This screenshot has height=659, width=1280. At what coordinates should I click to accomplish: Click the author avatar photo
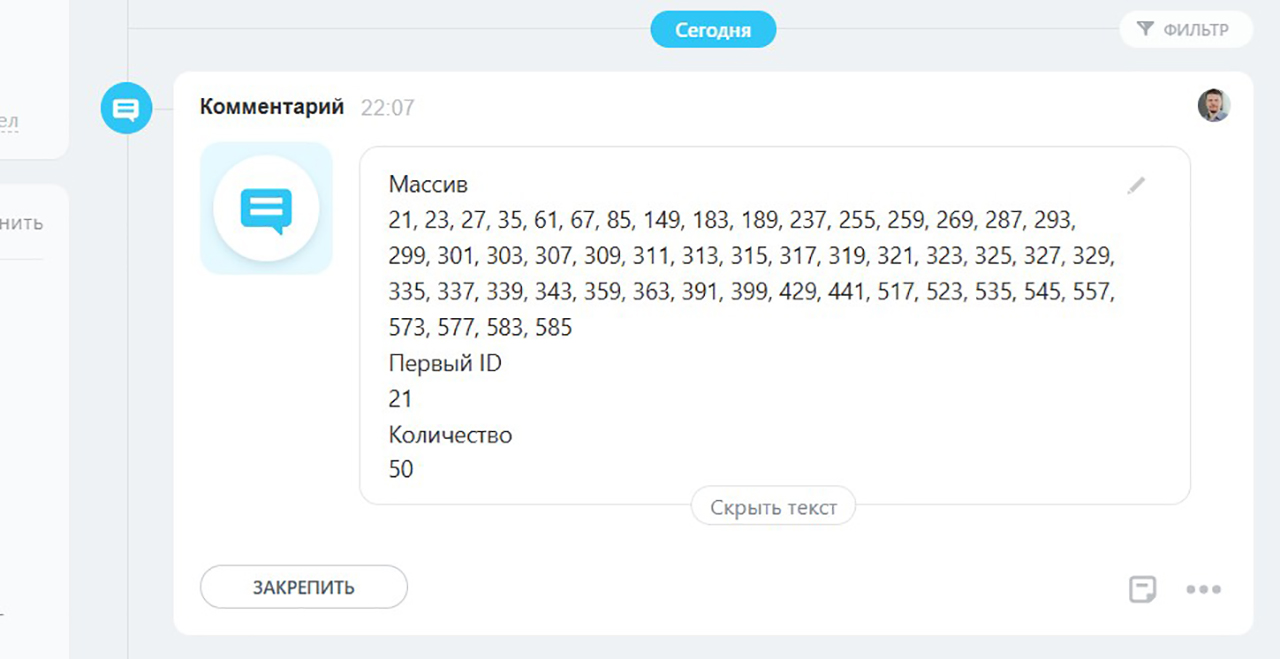pyautogui.click(x=1214, y=105)
